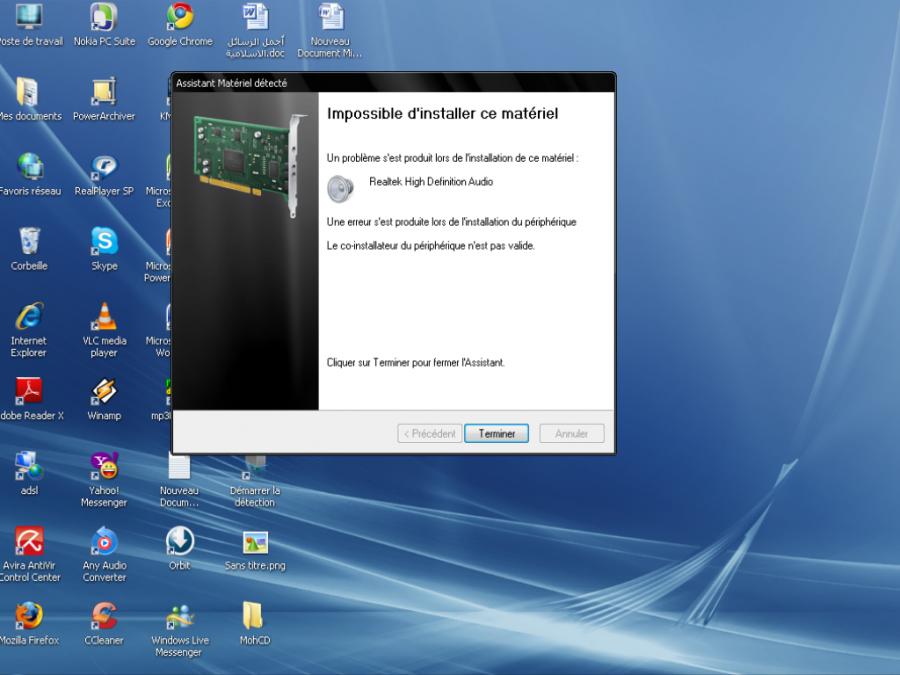Select the Nokia PC Suite icon
Image resolution: width=900 pixels, height=675 pixels.
tap(104, 18)
